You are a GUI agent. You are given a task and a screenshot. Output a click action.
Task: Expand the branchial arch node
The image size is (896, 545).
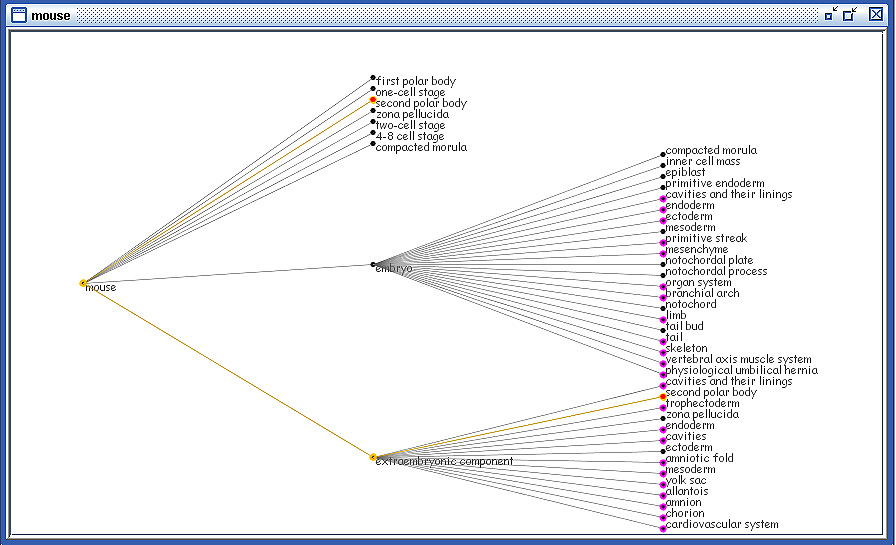663,298
